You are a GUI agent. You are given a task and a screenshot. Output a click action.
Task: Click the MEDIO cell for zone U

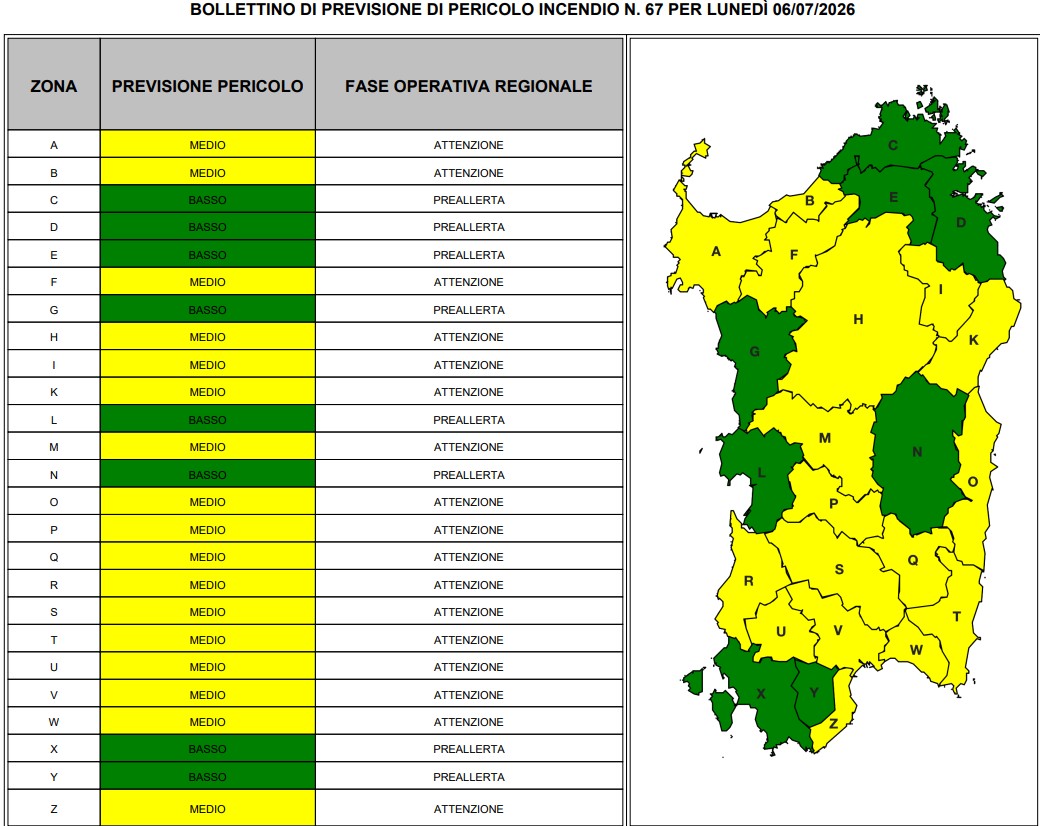(x=208, y=667)
